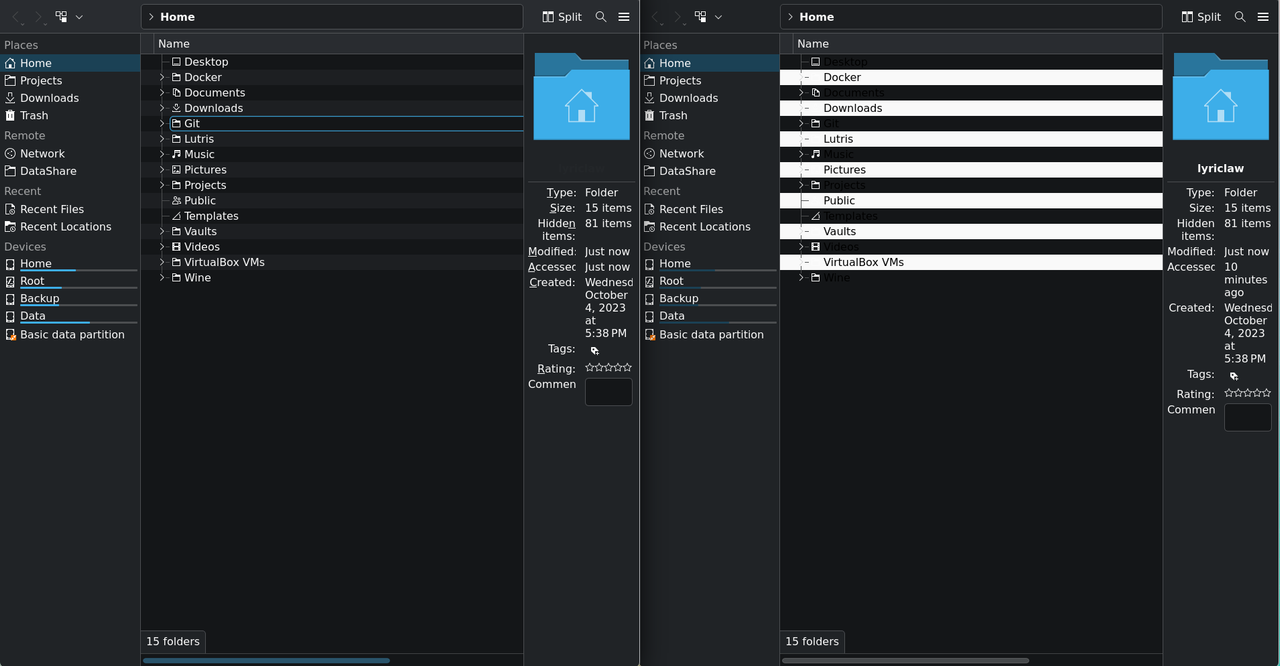Expand the Vaults folder in left window

162,232
